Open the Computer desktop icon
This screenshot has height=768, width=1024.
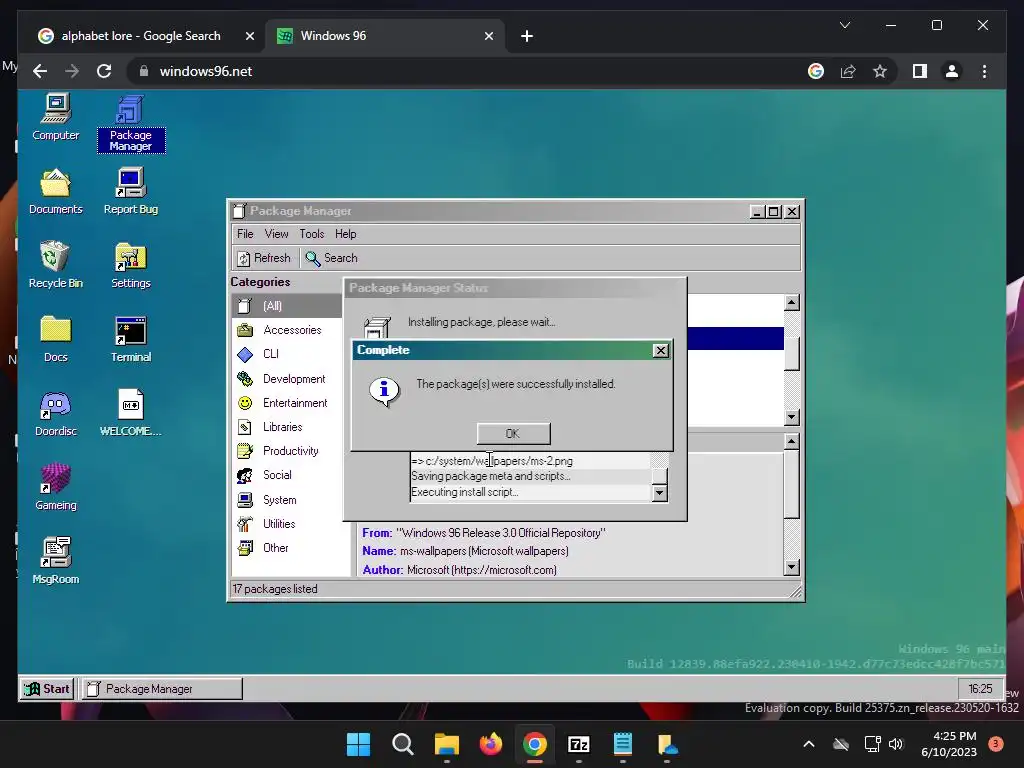pos(56,118)
